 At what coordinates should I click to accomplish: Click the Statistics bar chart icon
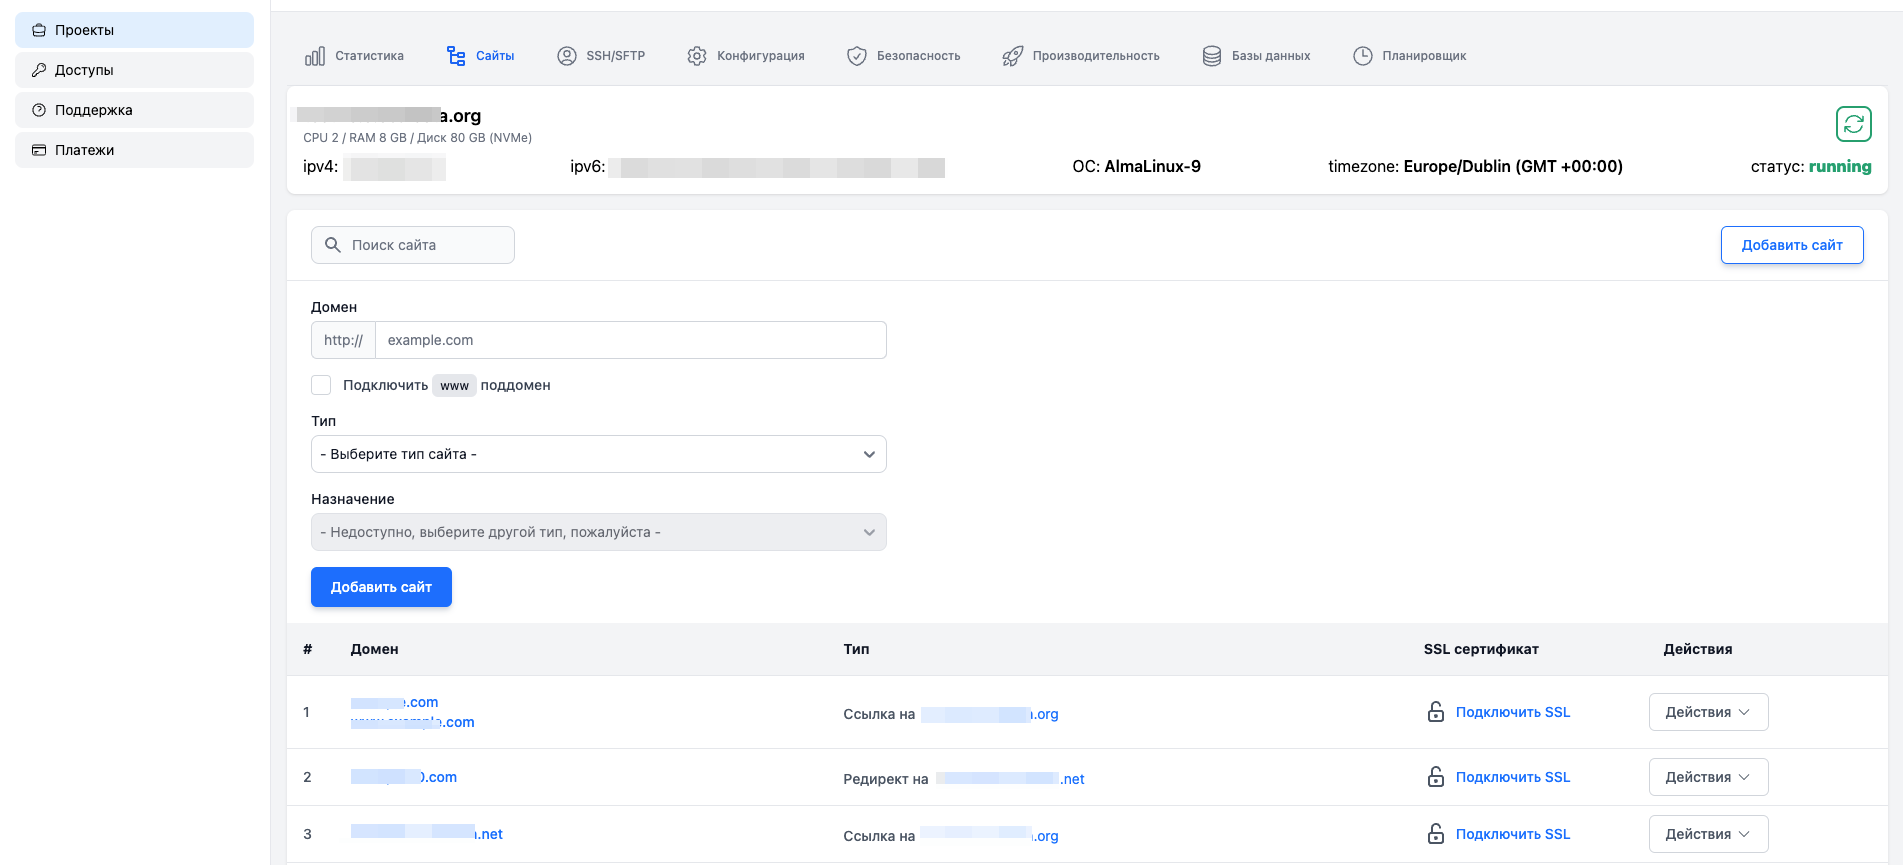click(x=315, y=56)
